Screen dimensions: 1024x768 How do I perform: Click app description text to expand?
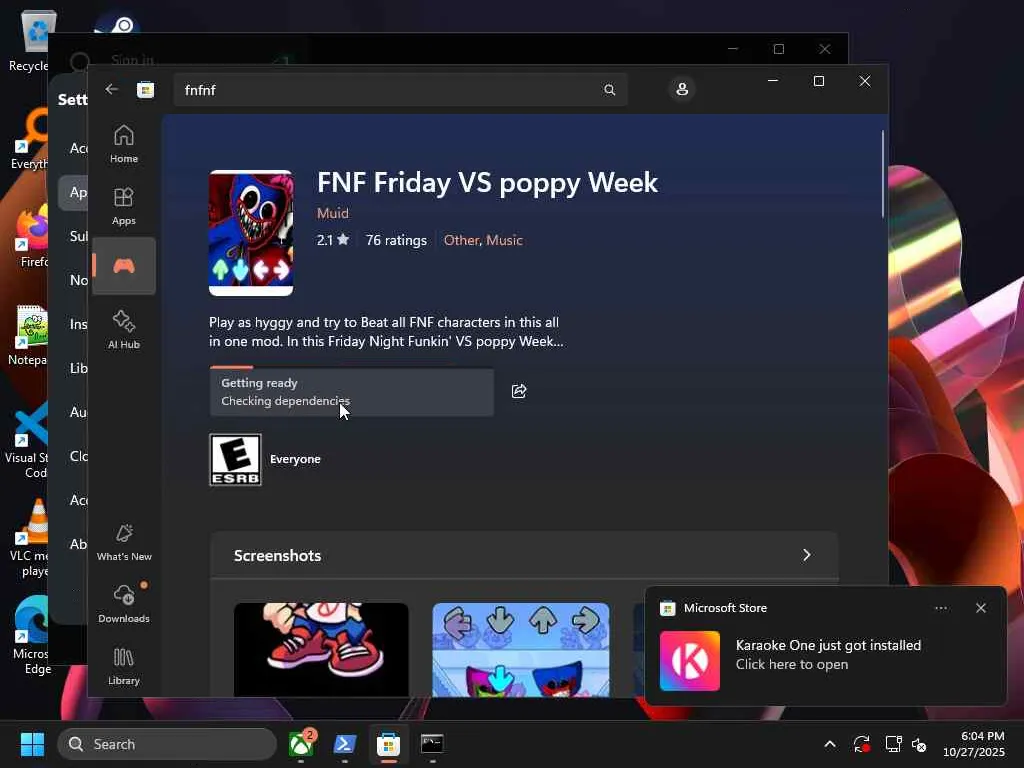pos(386,332)
